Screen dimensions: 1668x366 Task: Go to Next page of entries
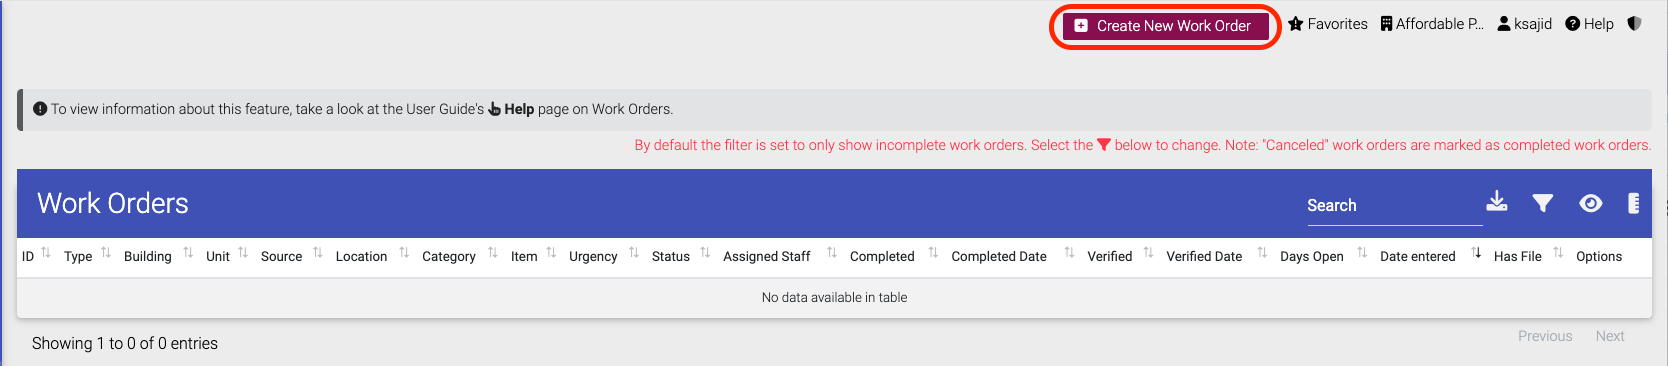[1610, 336]
